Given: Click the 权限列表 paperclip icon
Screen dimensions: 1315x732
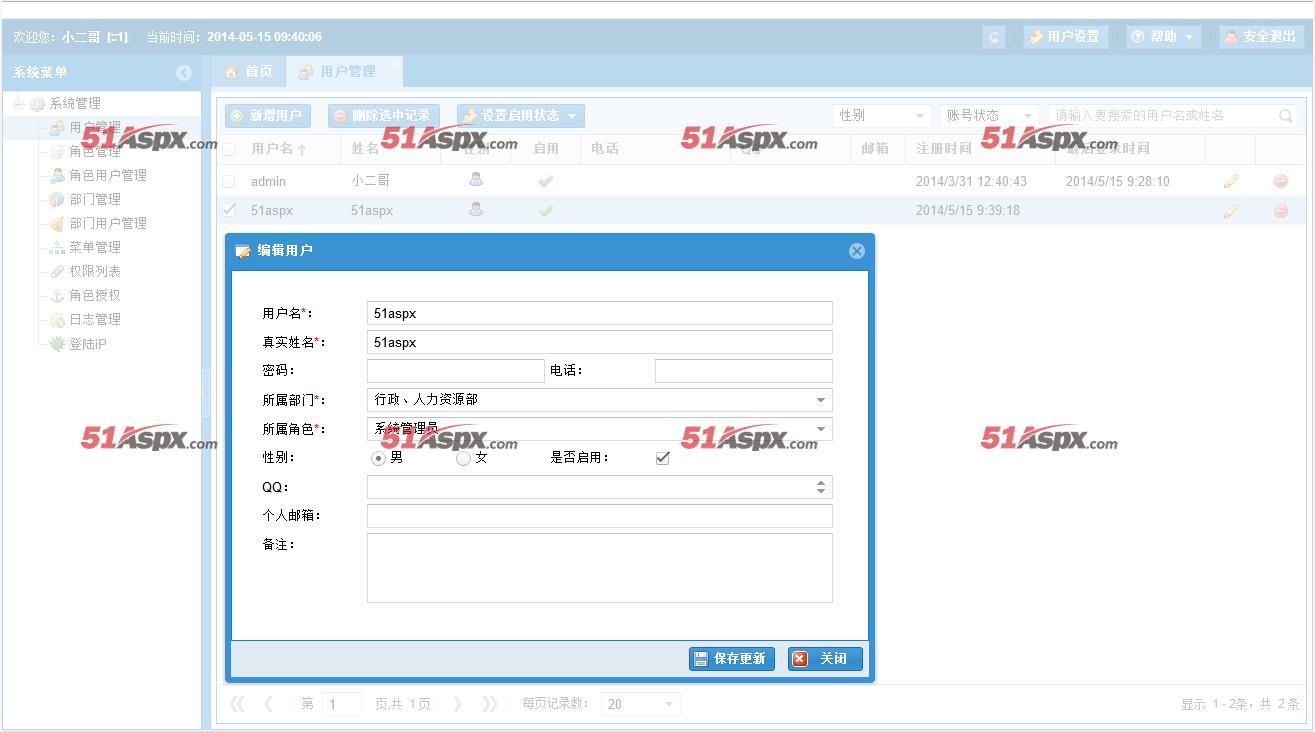Looking at the screenshot, I should coord(57,271).
